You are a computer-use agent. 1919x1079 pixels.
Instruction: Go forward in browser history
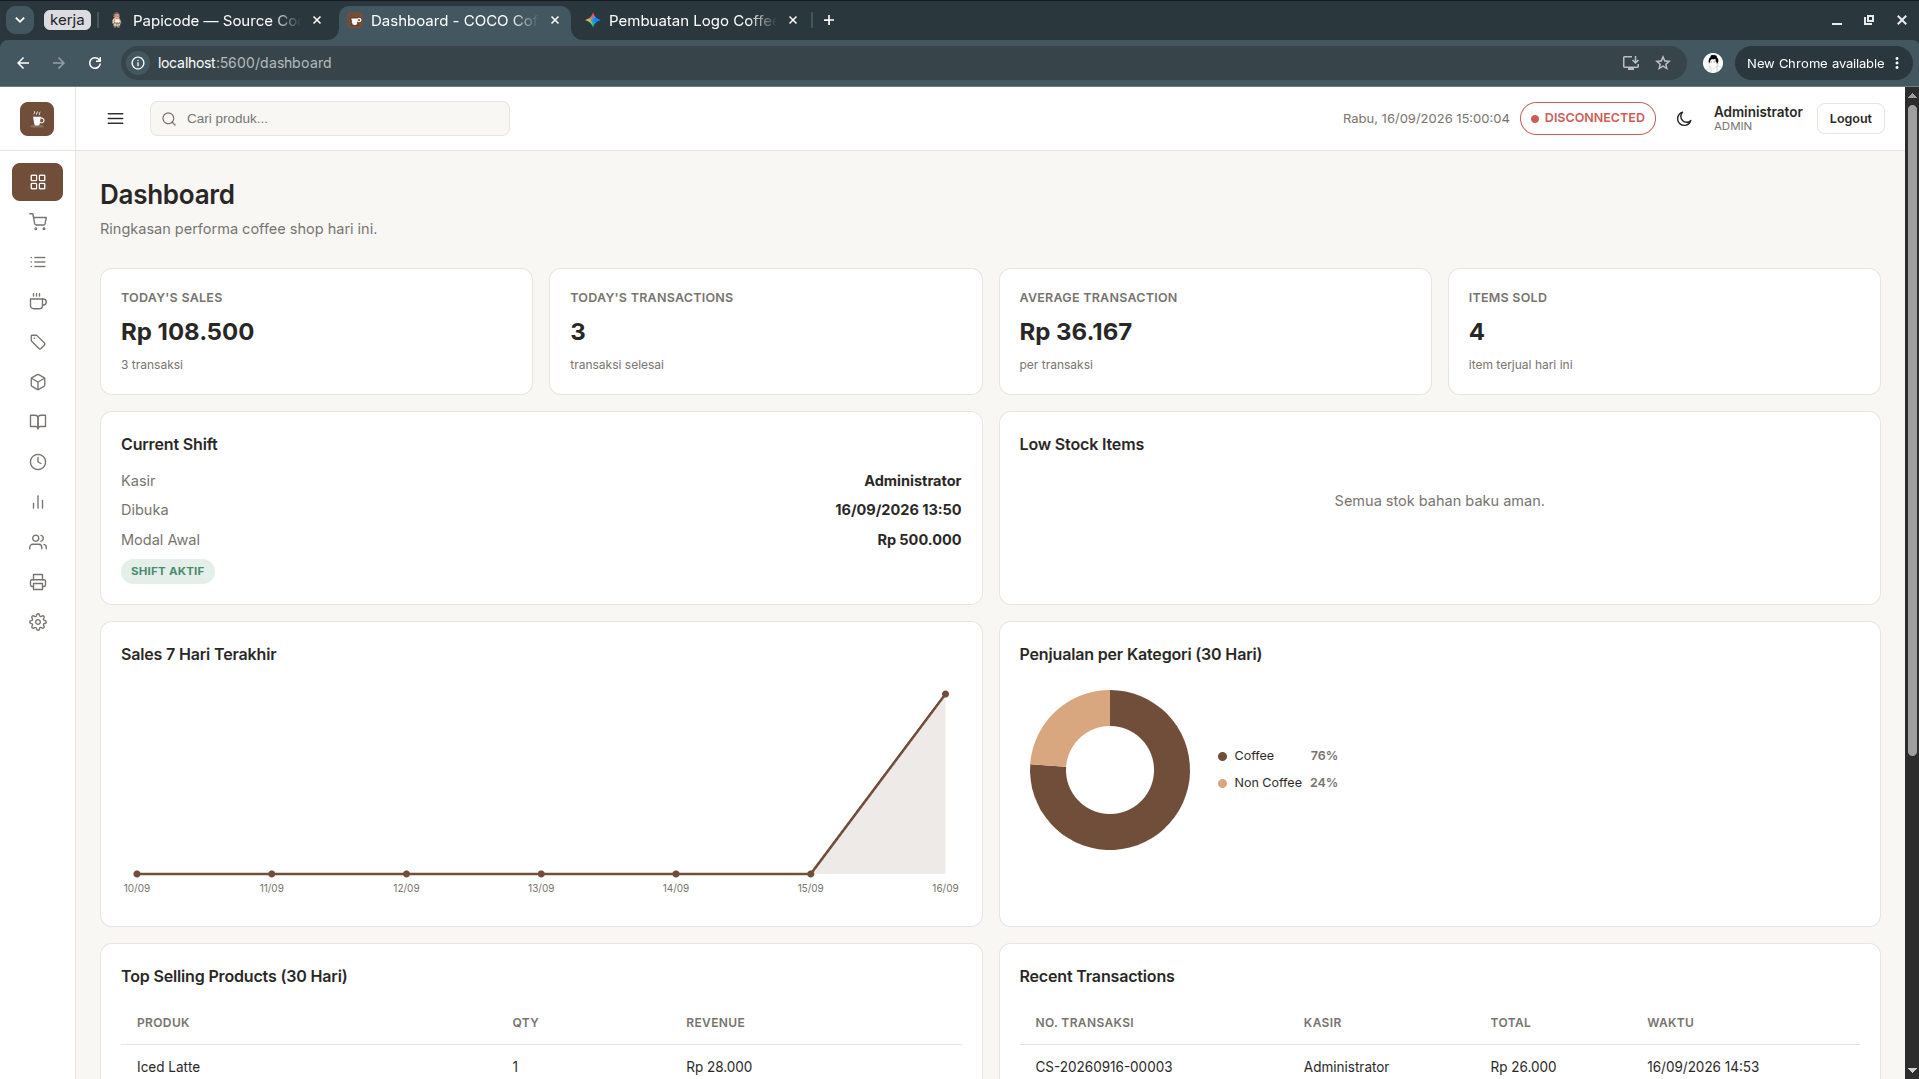59,63
